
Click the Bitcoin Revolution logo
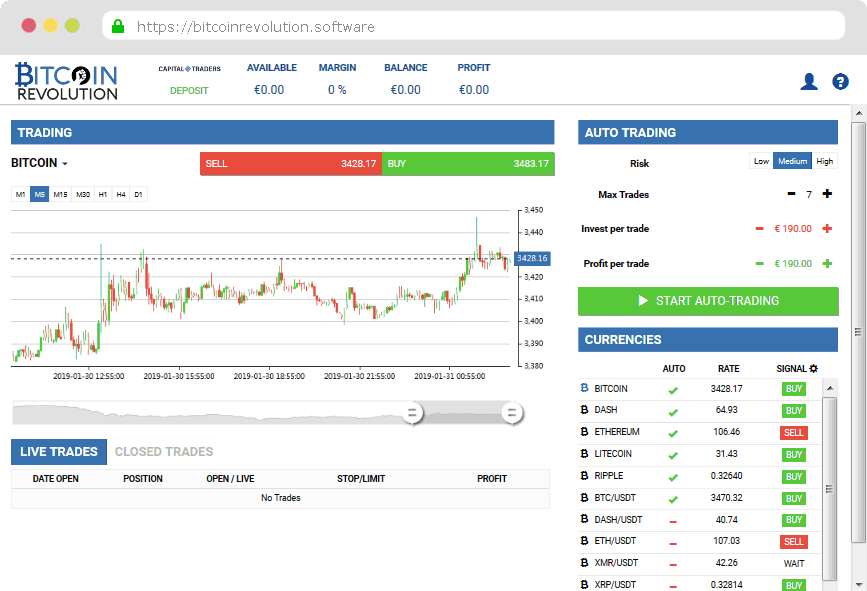[x=66, y=81]
